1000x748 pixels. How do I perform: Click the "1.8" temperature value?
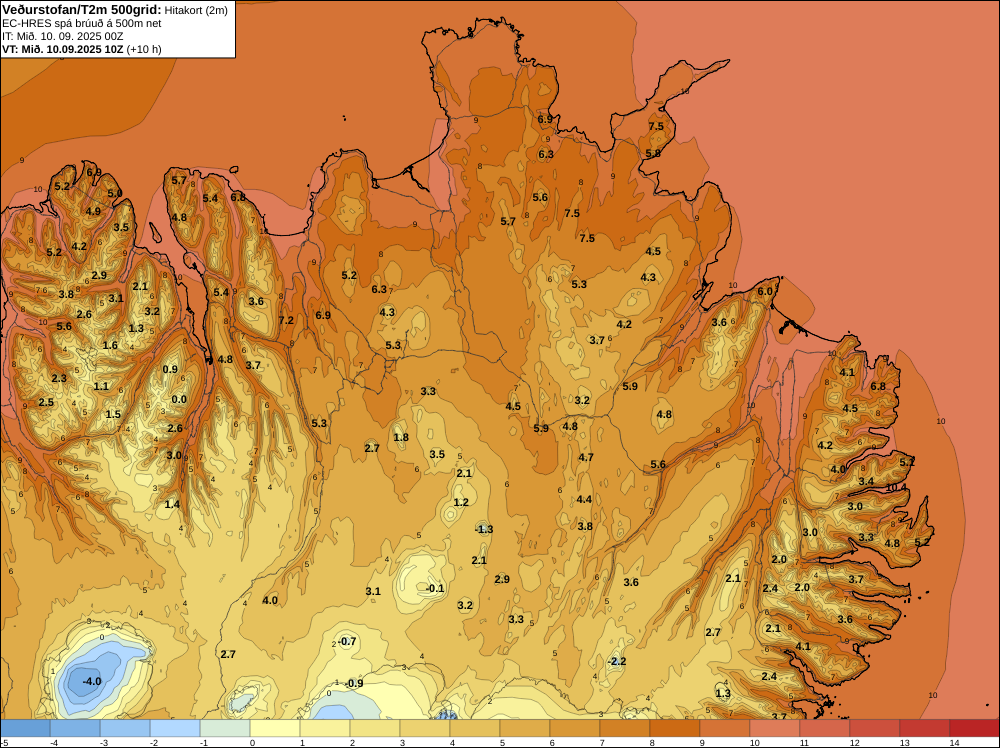(401, 437)
